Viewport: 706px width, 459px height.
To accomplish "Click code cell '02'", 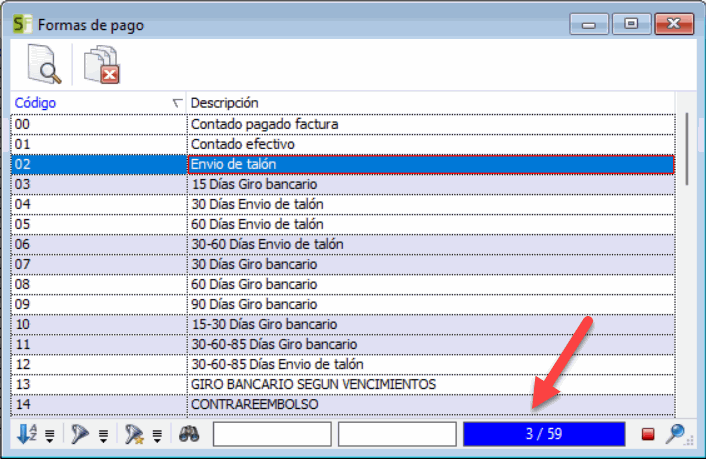I will [x=99, y=164].
